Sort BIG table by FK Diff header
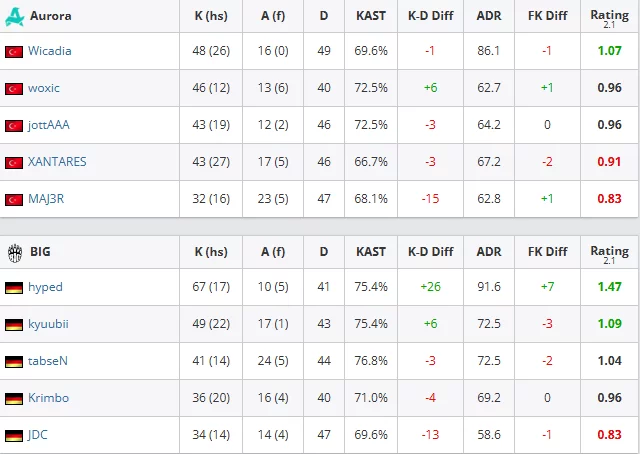 pyautogui.click(x=547, y=252)
